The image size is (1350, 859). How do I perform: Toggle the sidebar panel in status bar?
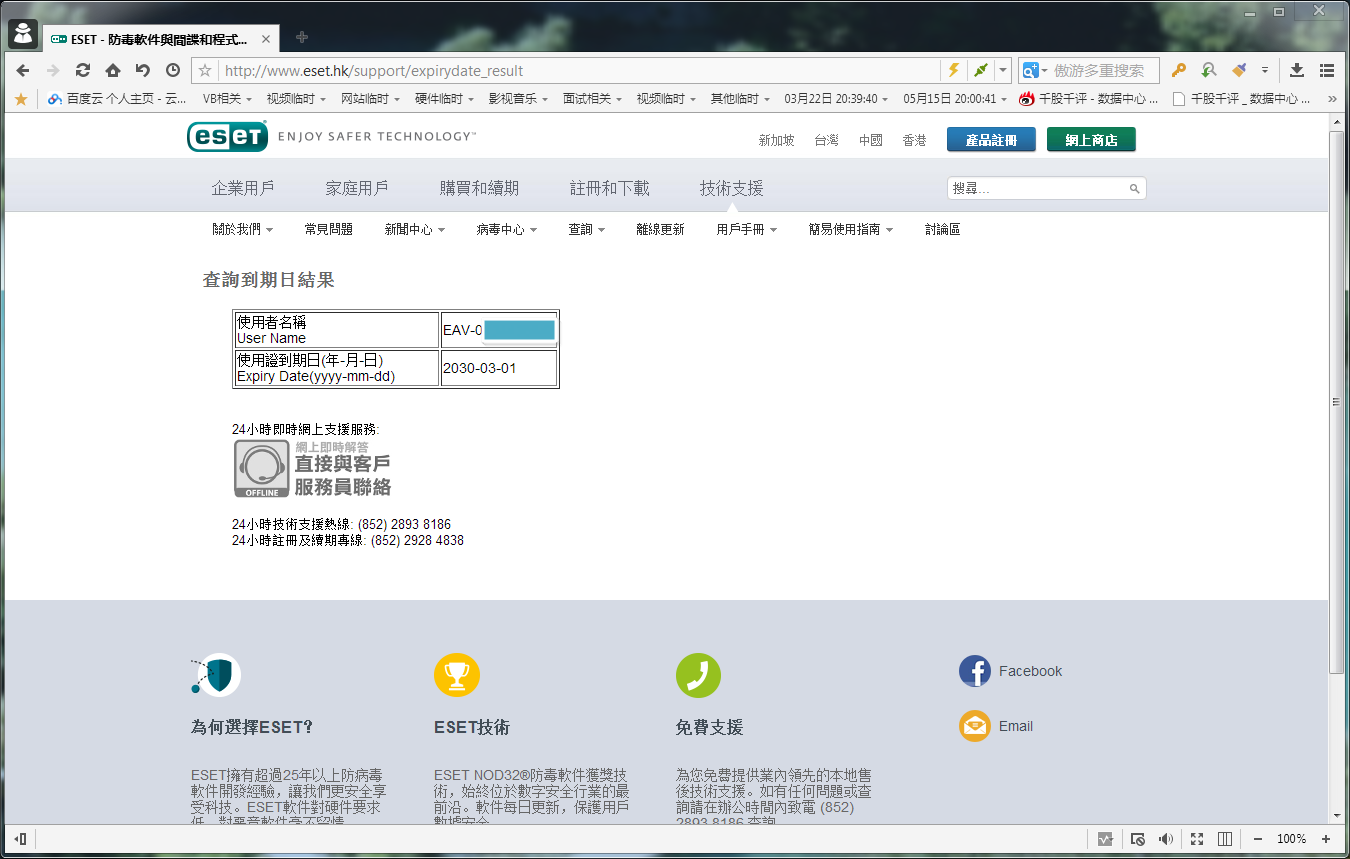(x=21, y=839)
